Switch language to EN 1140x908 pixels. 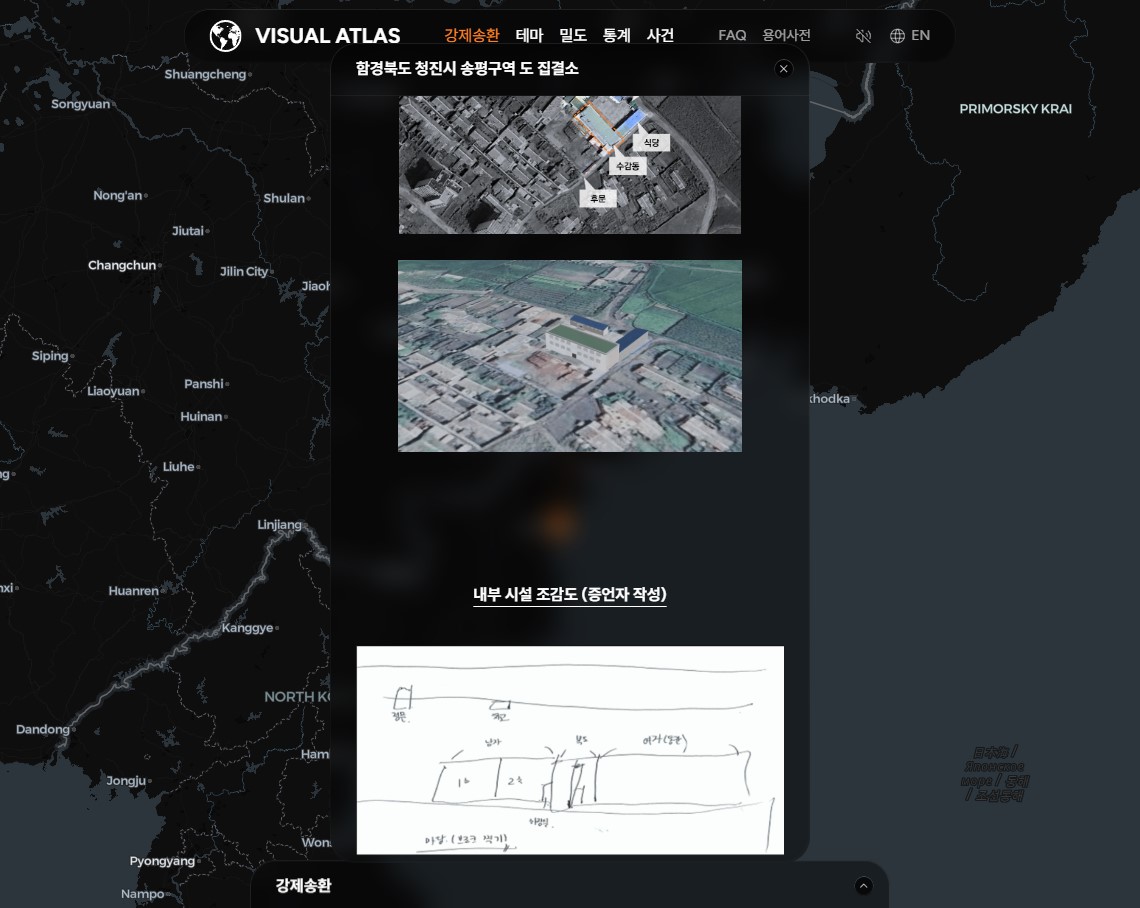tap(920, 35)
